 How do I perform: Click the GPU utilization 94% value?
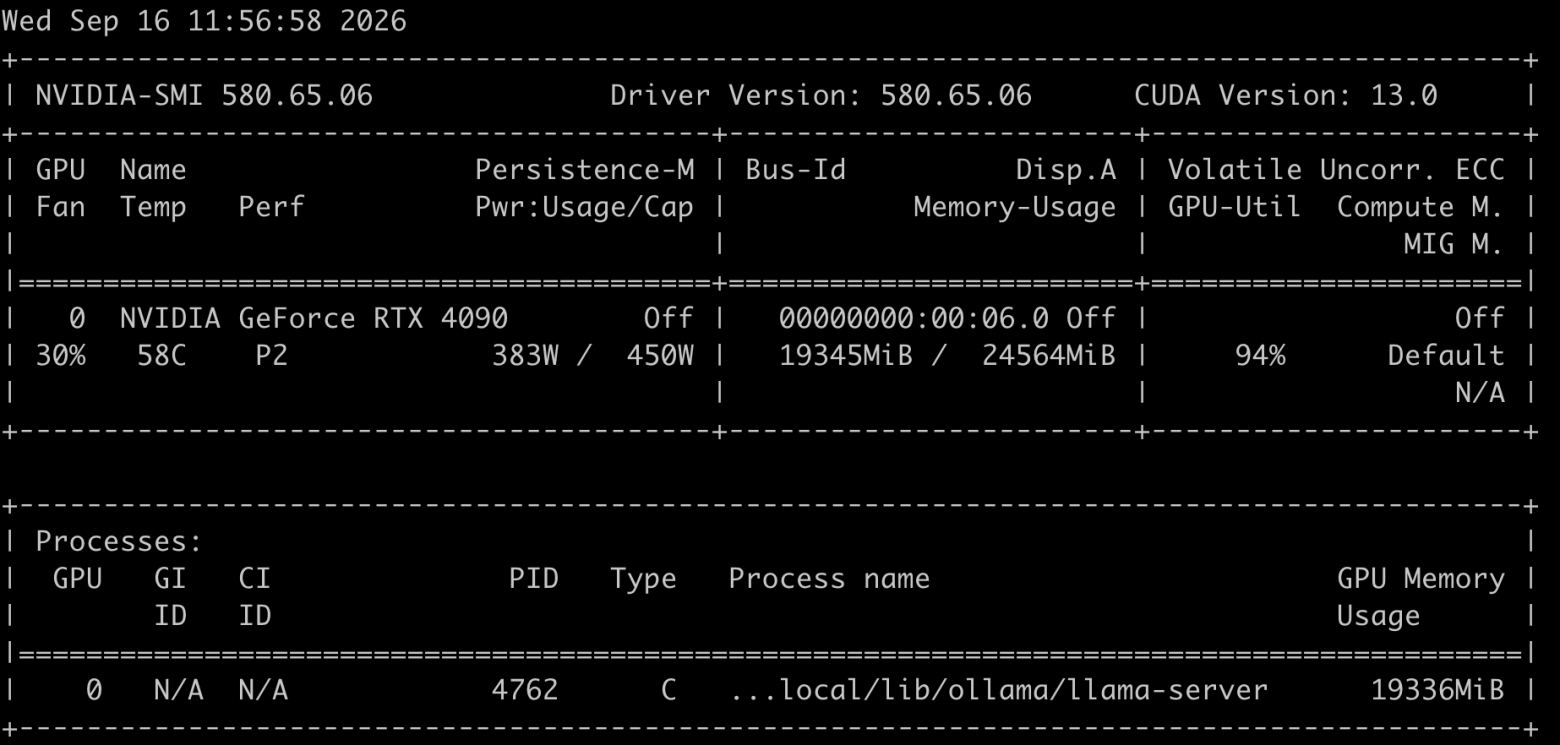[x=1260, y=355]
